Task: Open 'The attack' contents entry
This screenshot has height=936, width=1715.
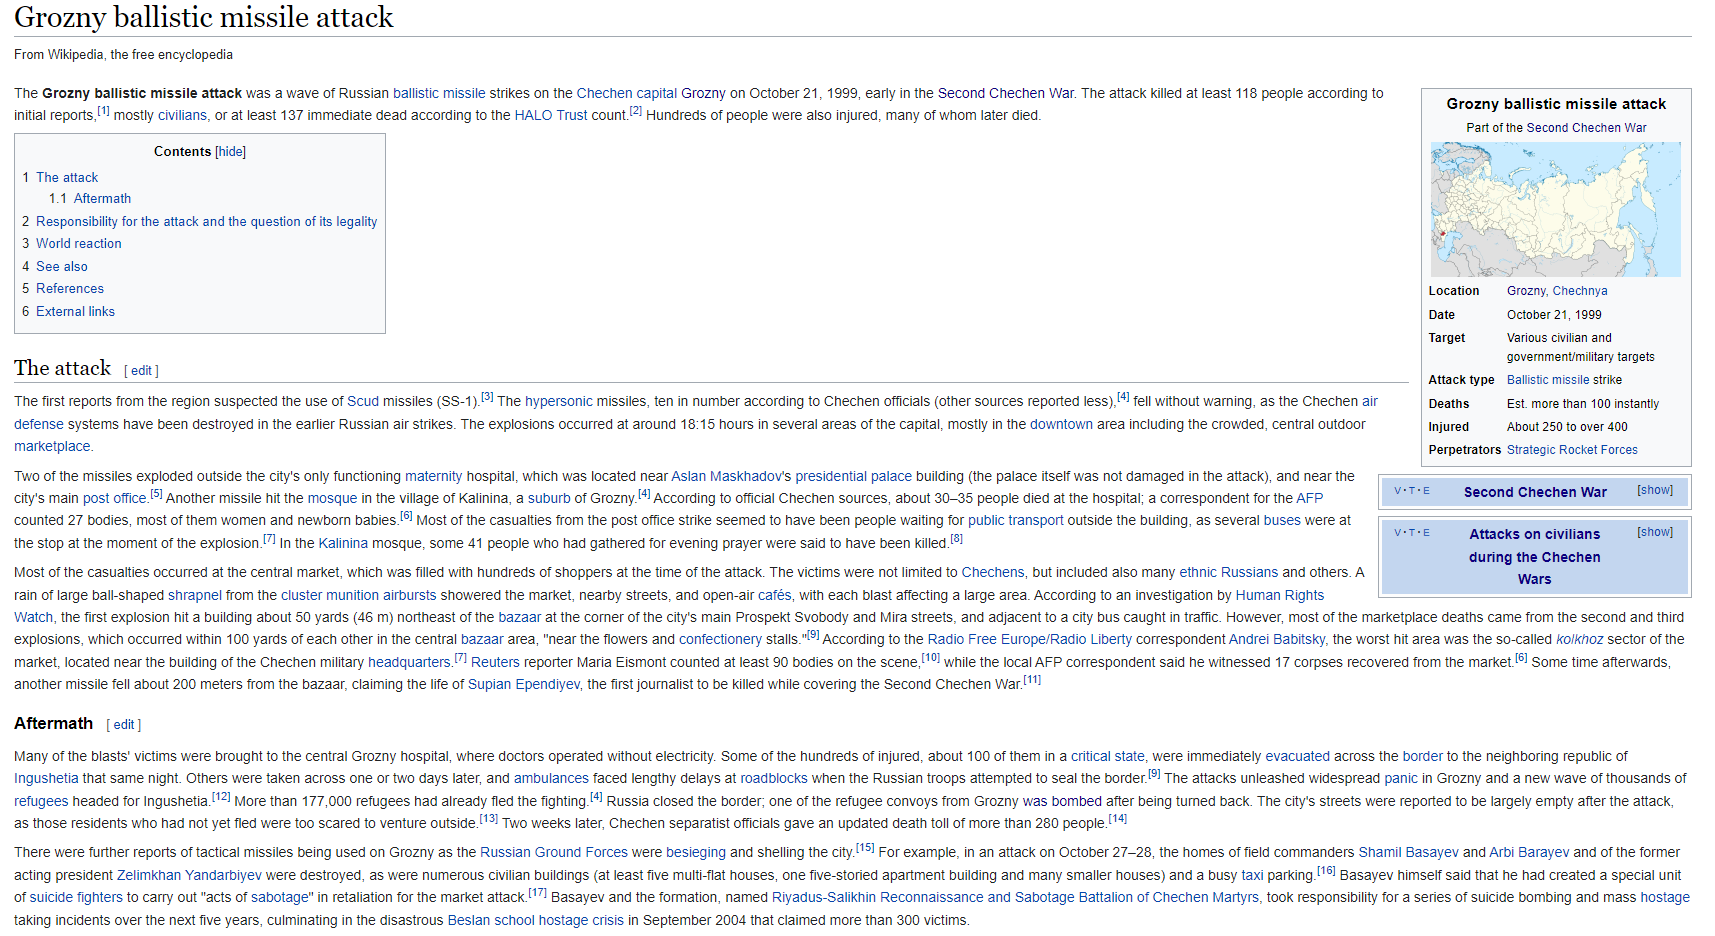Action: [x=67, y=177]
